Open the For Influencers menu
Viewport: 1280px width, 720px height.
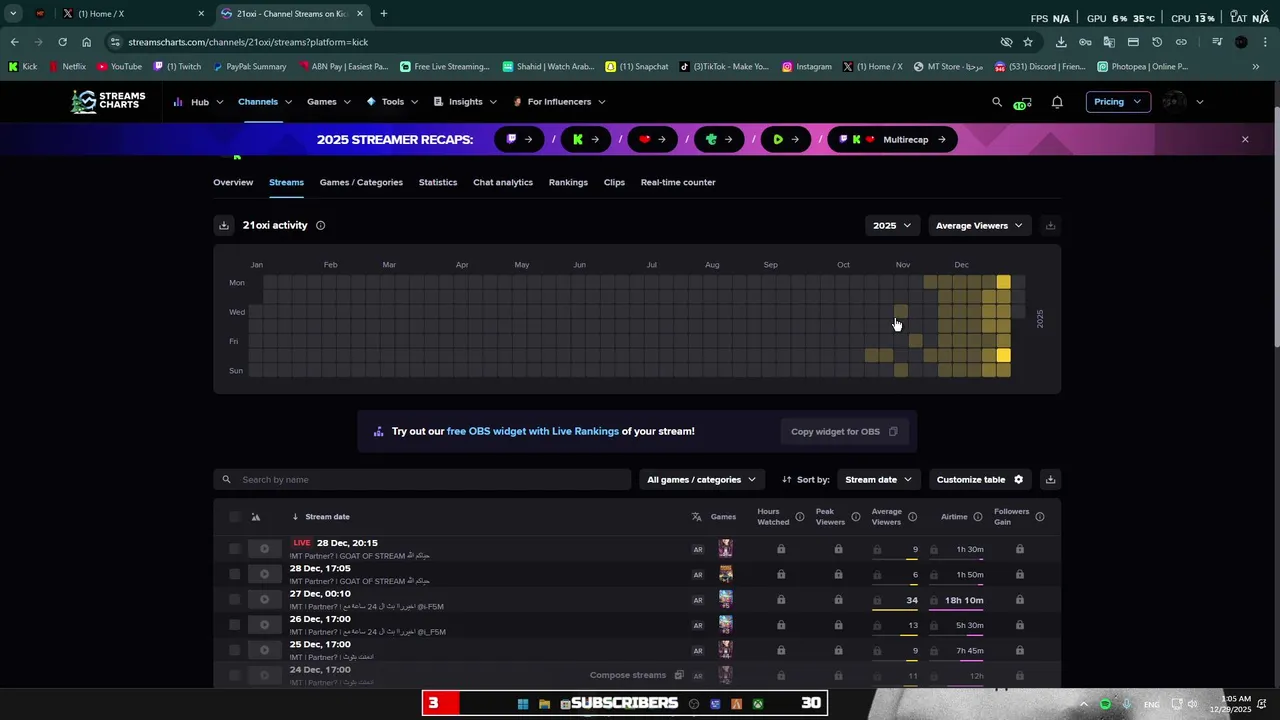click(559, 102)
